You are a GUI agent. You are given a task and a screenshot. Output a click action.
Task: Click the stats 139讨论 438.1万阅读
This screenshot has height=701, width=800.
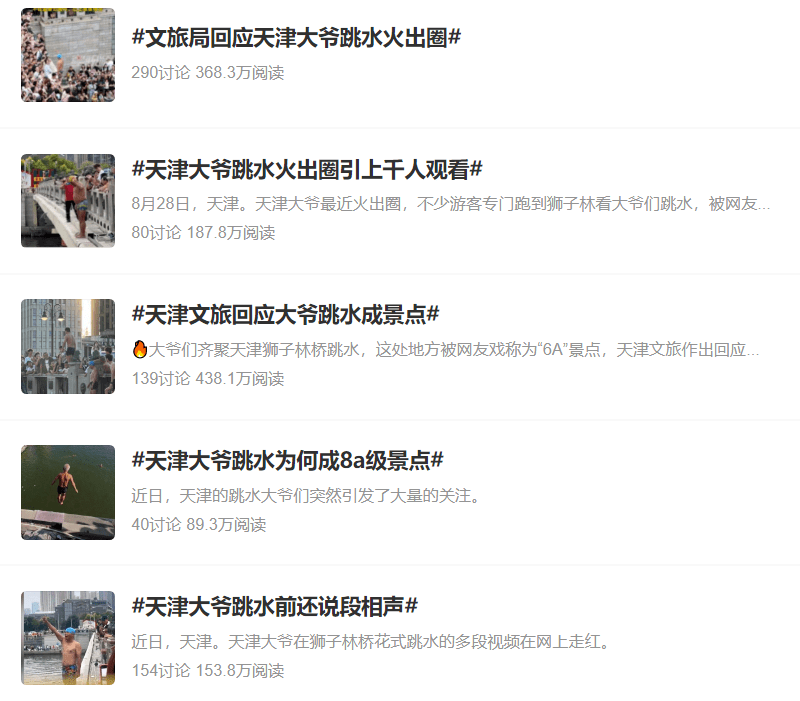pos(208,379)
